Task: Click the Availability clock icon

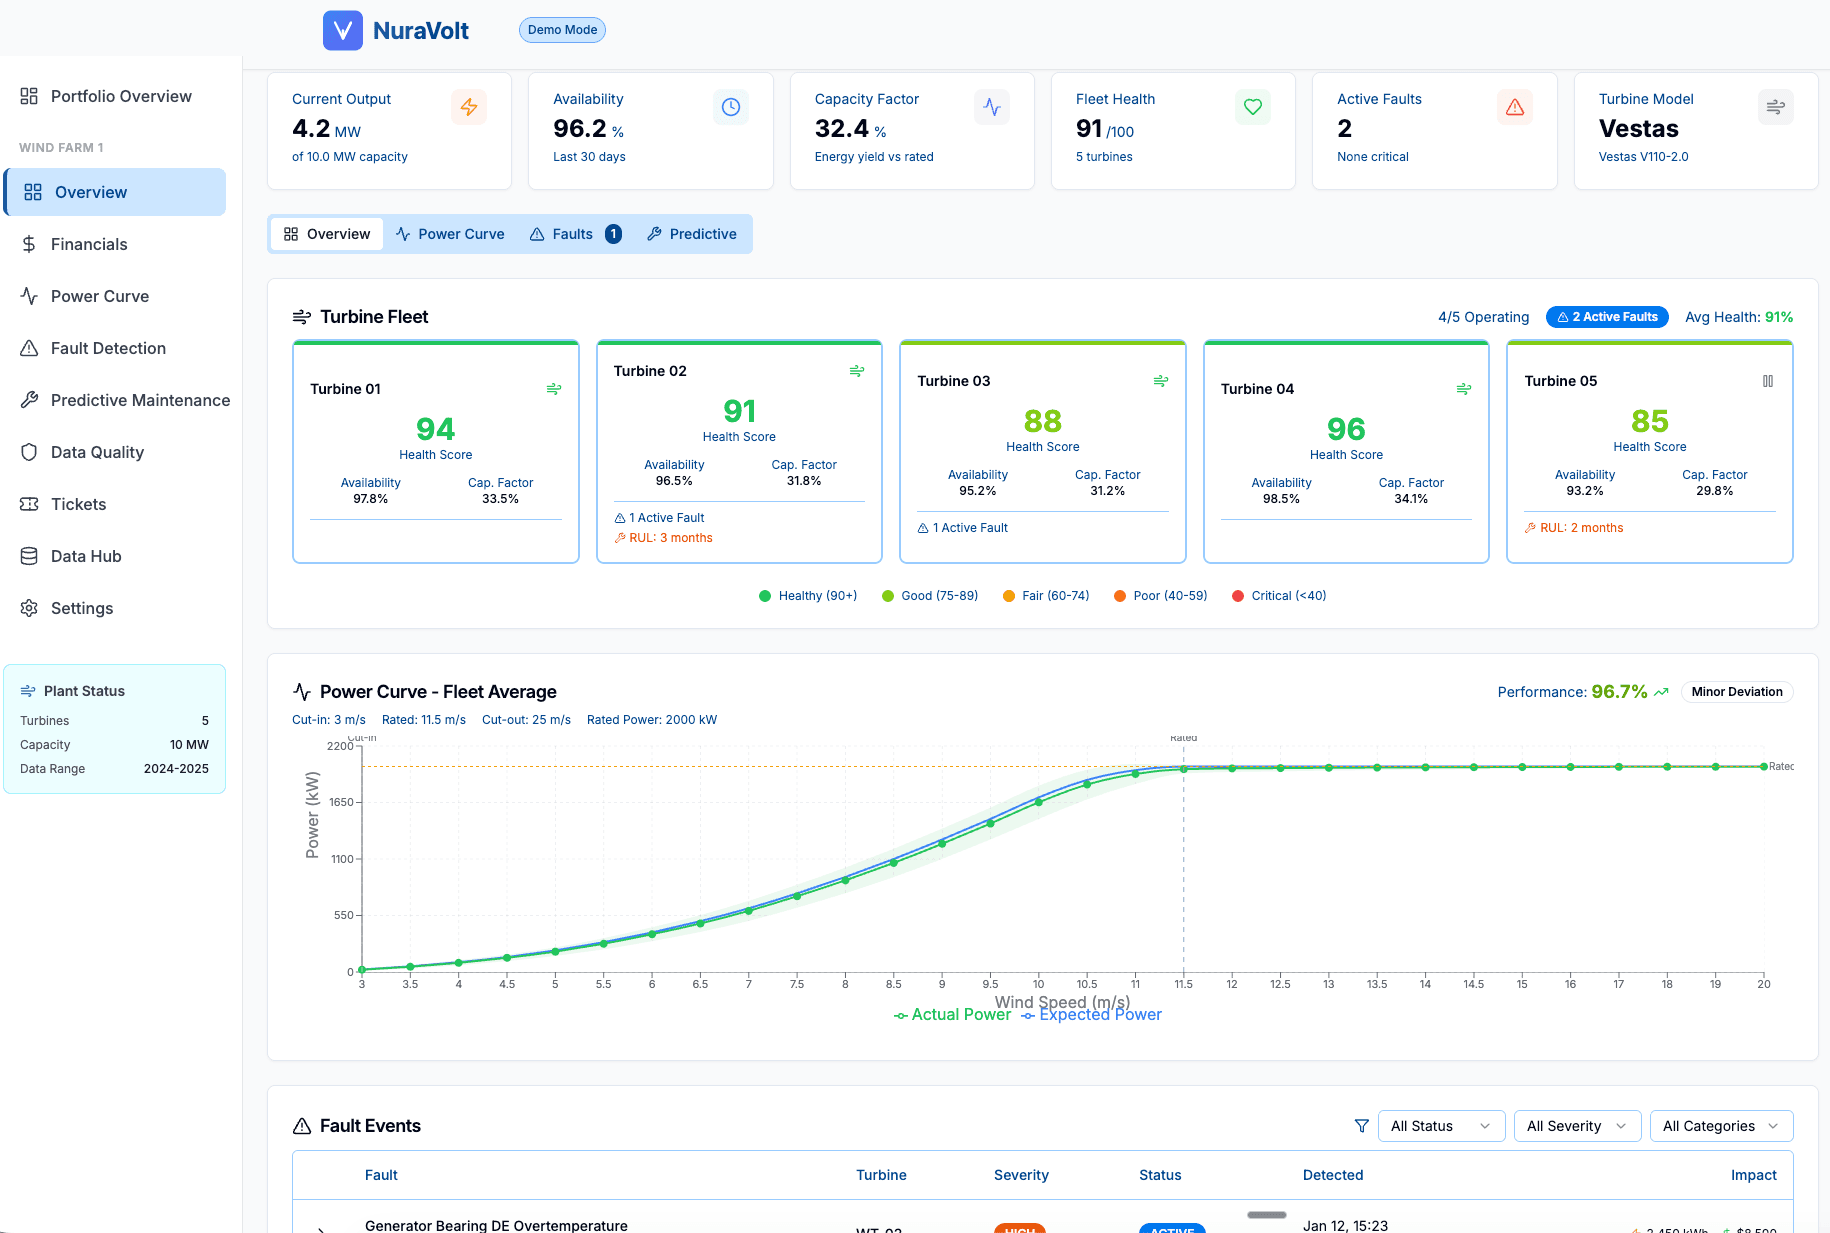Action: tap(731, 107)
